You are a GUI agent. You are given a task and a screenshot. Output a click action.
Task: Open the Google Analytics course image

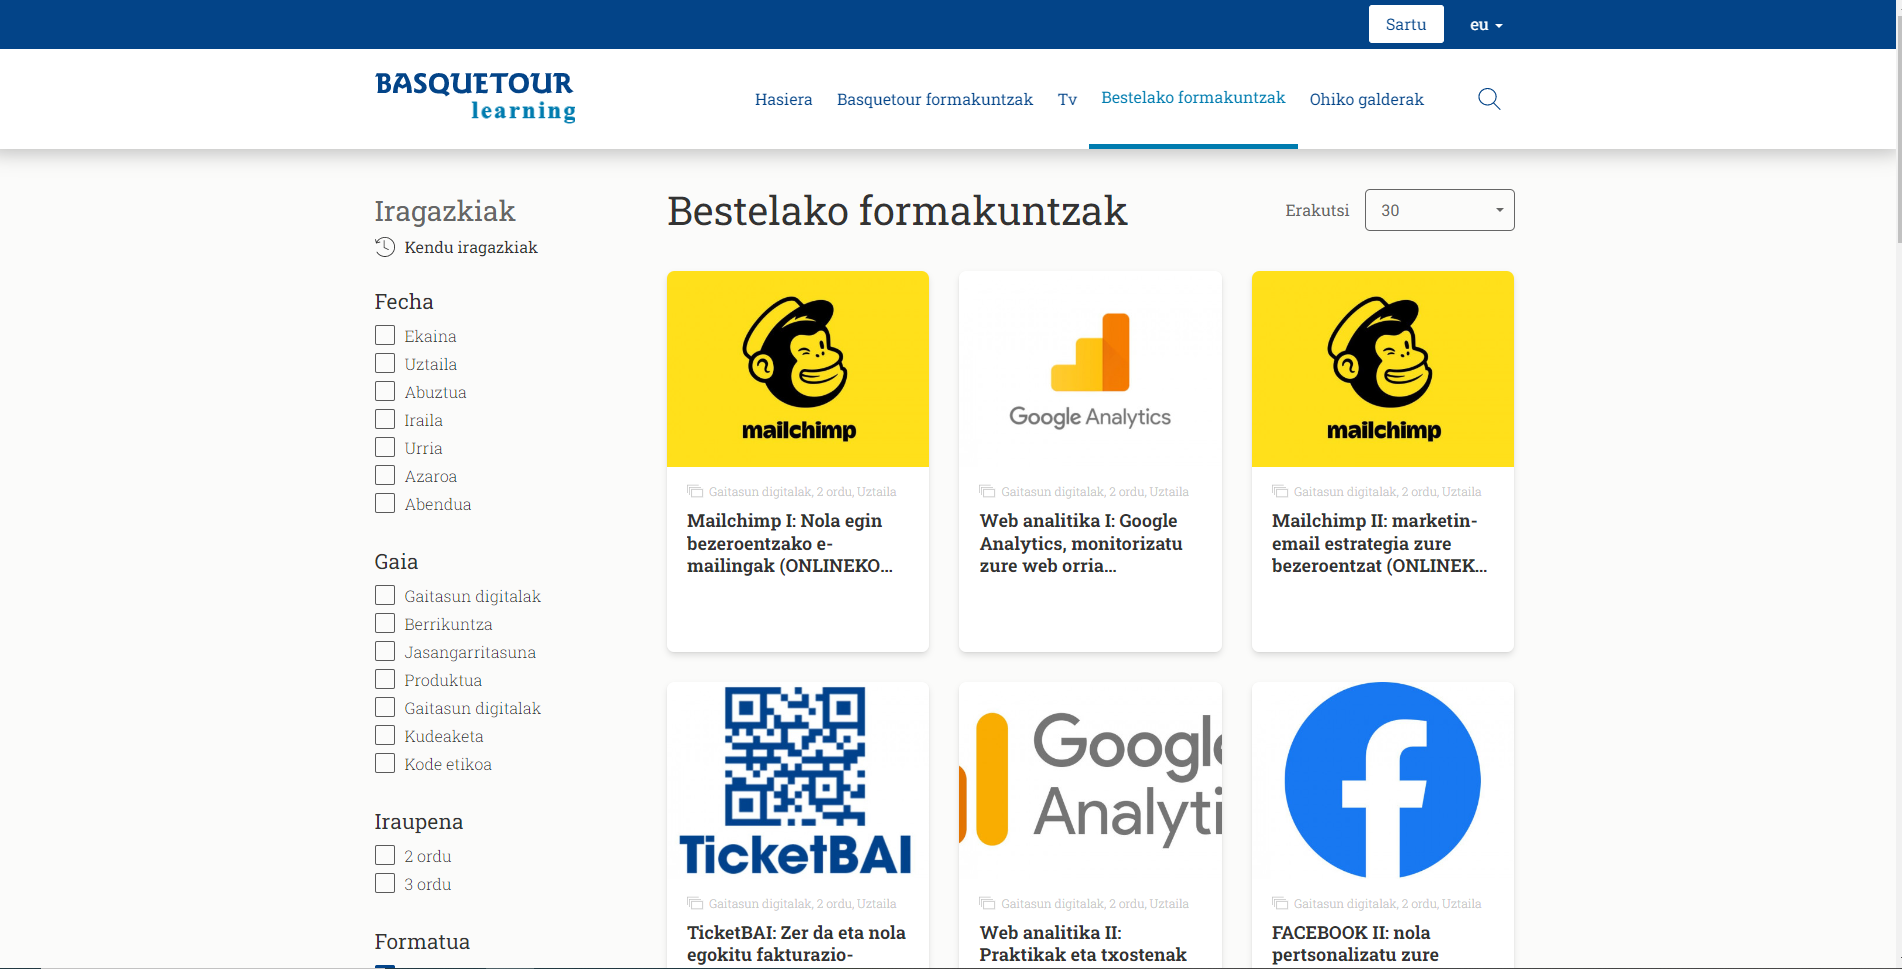coord(1089,369)
